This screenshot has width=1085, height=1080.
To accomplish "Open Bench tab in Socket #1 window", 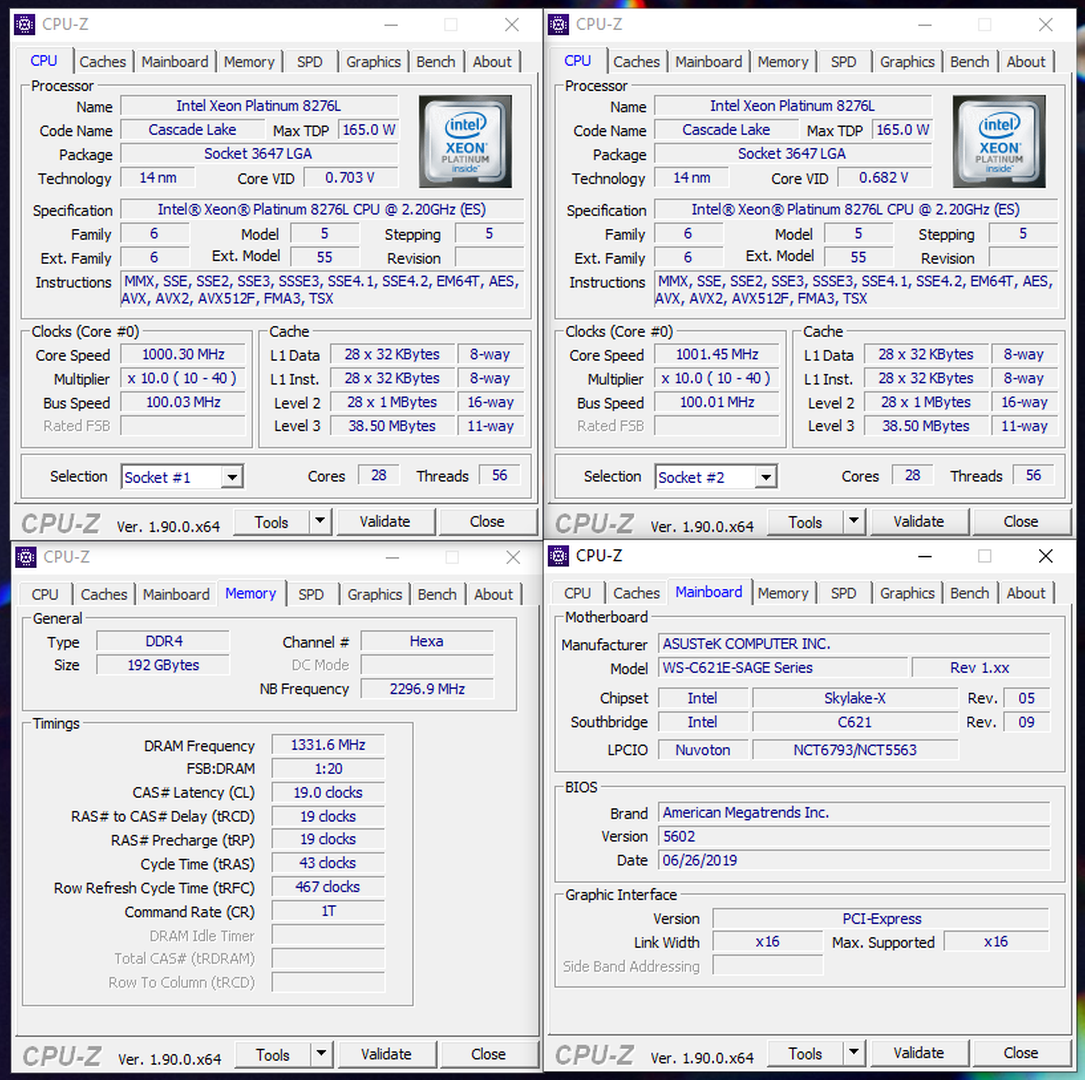I will tap(436, 62).
